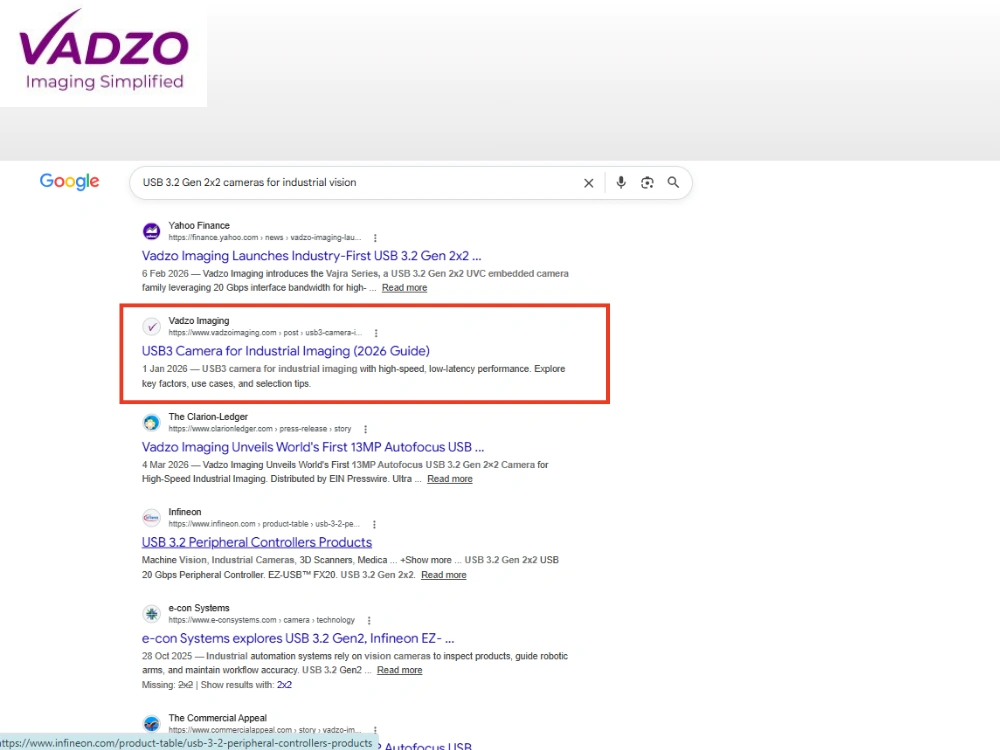This screenshot has height=750, width=1000.
Task: Click the magnifier search icon
Action: 673,182
